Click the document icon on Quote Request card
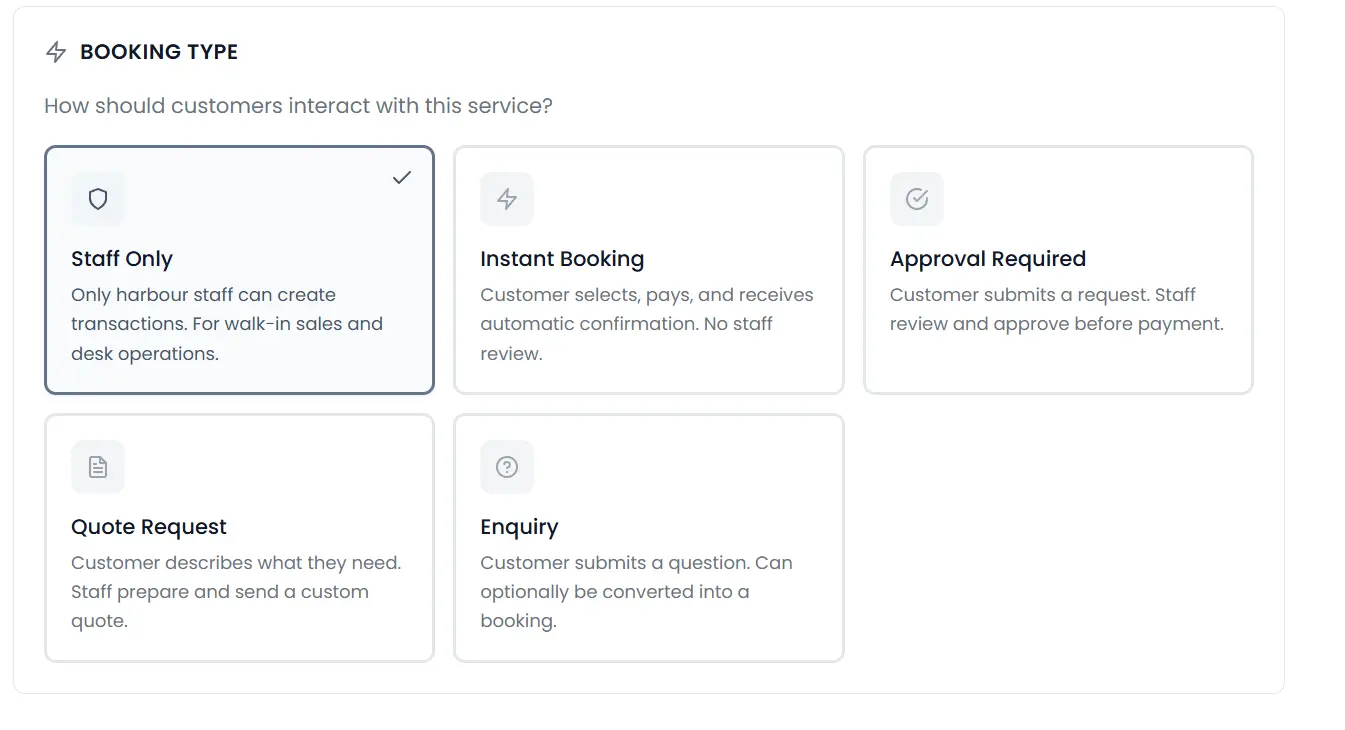The width and height of the screenshot is (1345, 730). click(x=97, y=467)
